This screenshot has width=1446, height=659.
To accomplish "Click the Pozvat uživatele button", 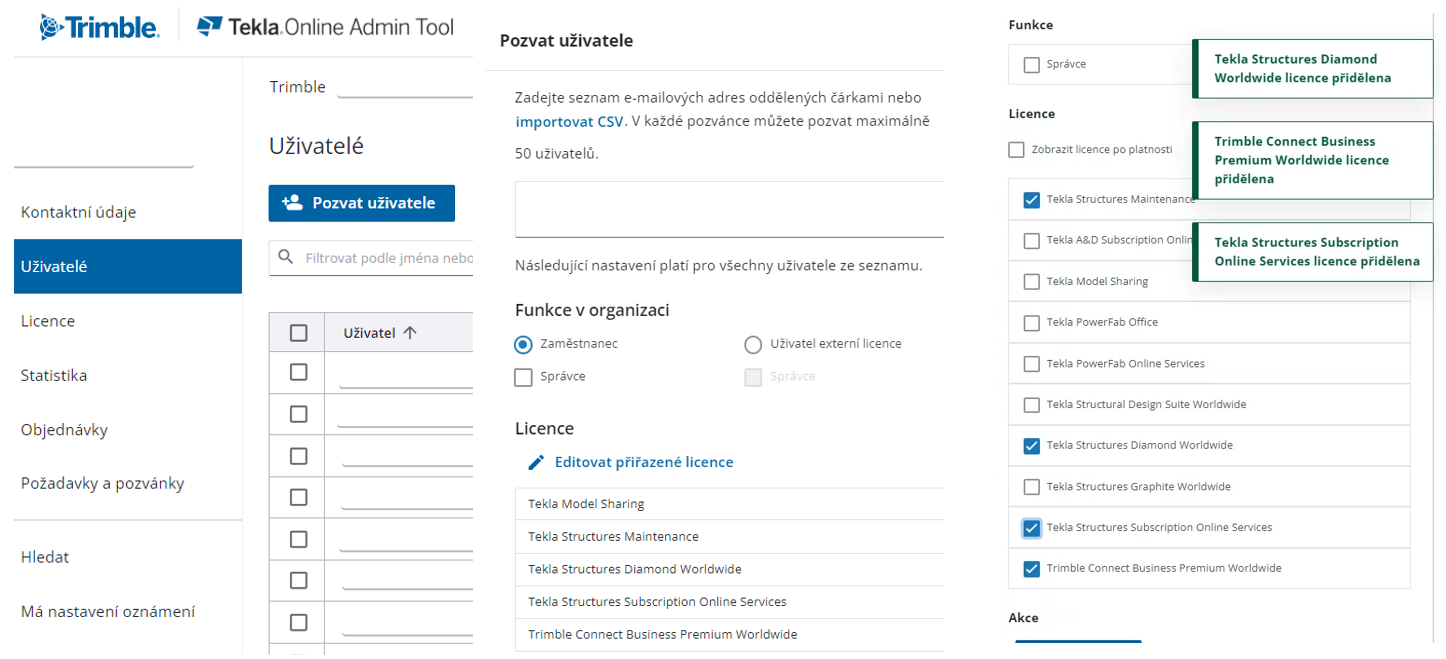I will tap(361, 203).
